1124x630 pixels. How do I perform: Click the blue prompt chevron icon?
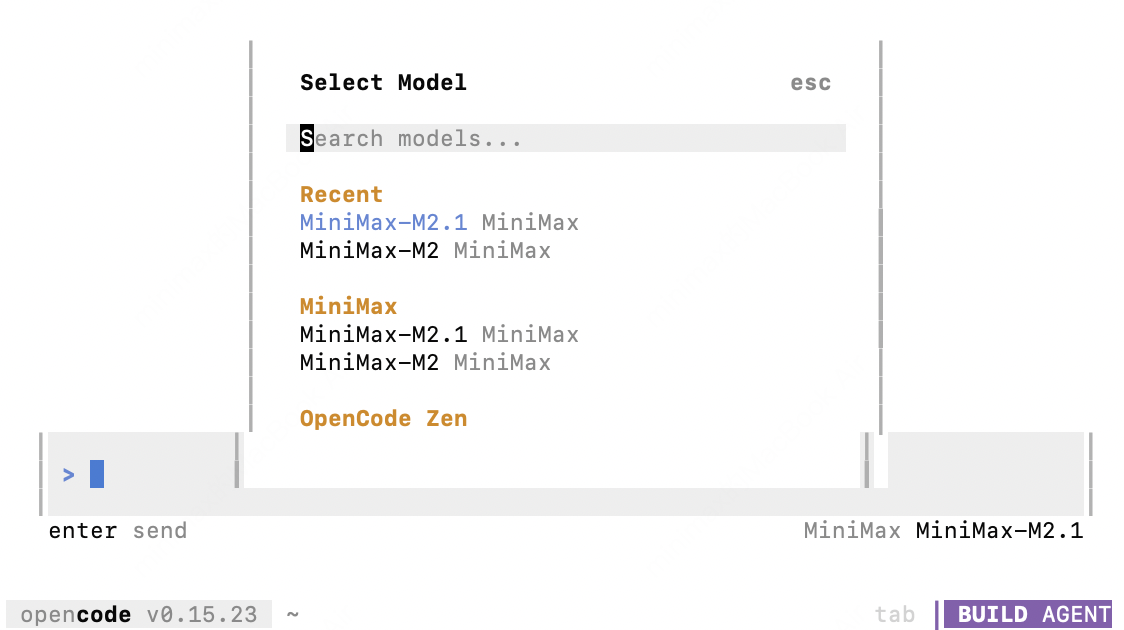[x=69, y=475]
